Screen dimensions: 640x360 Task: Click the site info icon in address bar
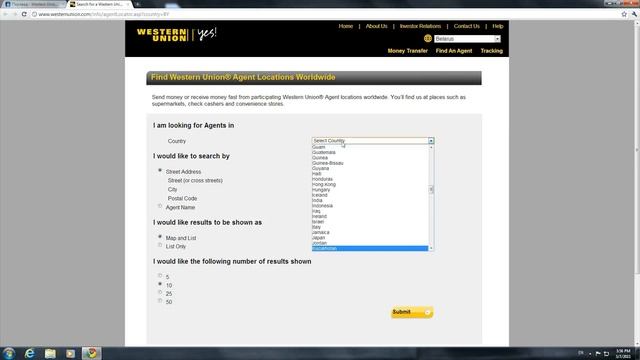34,14
